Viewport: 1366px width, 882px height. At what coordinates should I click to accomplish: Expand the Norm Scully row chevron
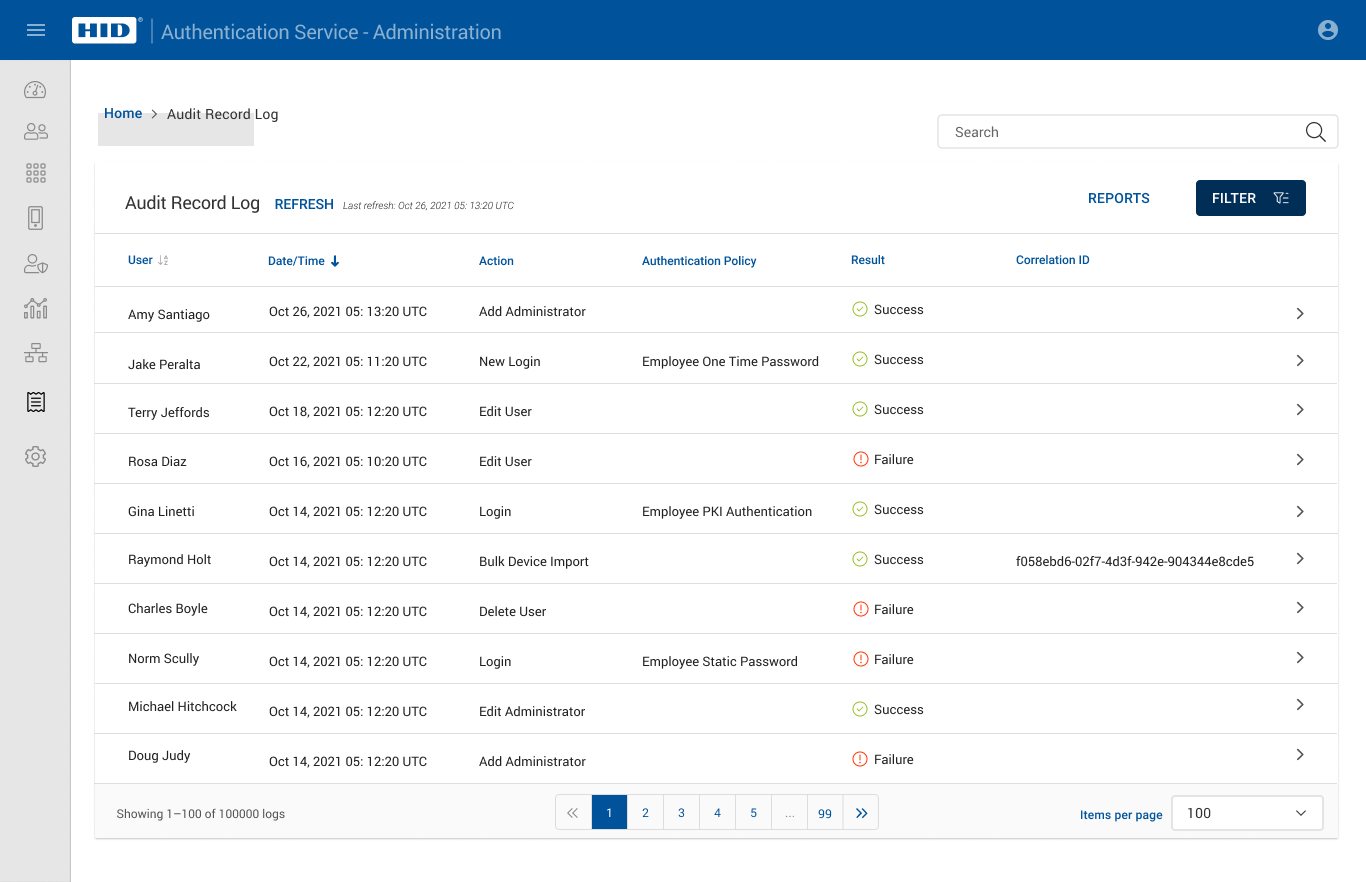click(x=1300, y=657)
